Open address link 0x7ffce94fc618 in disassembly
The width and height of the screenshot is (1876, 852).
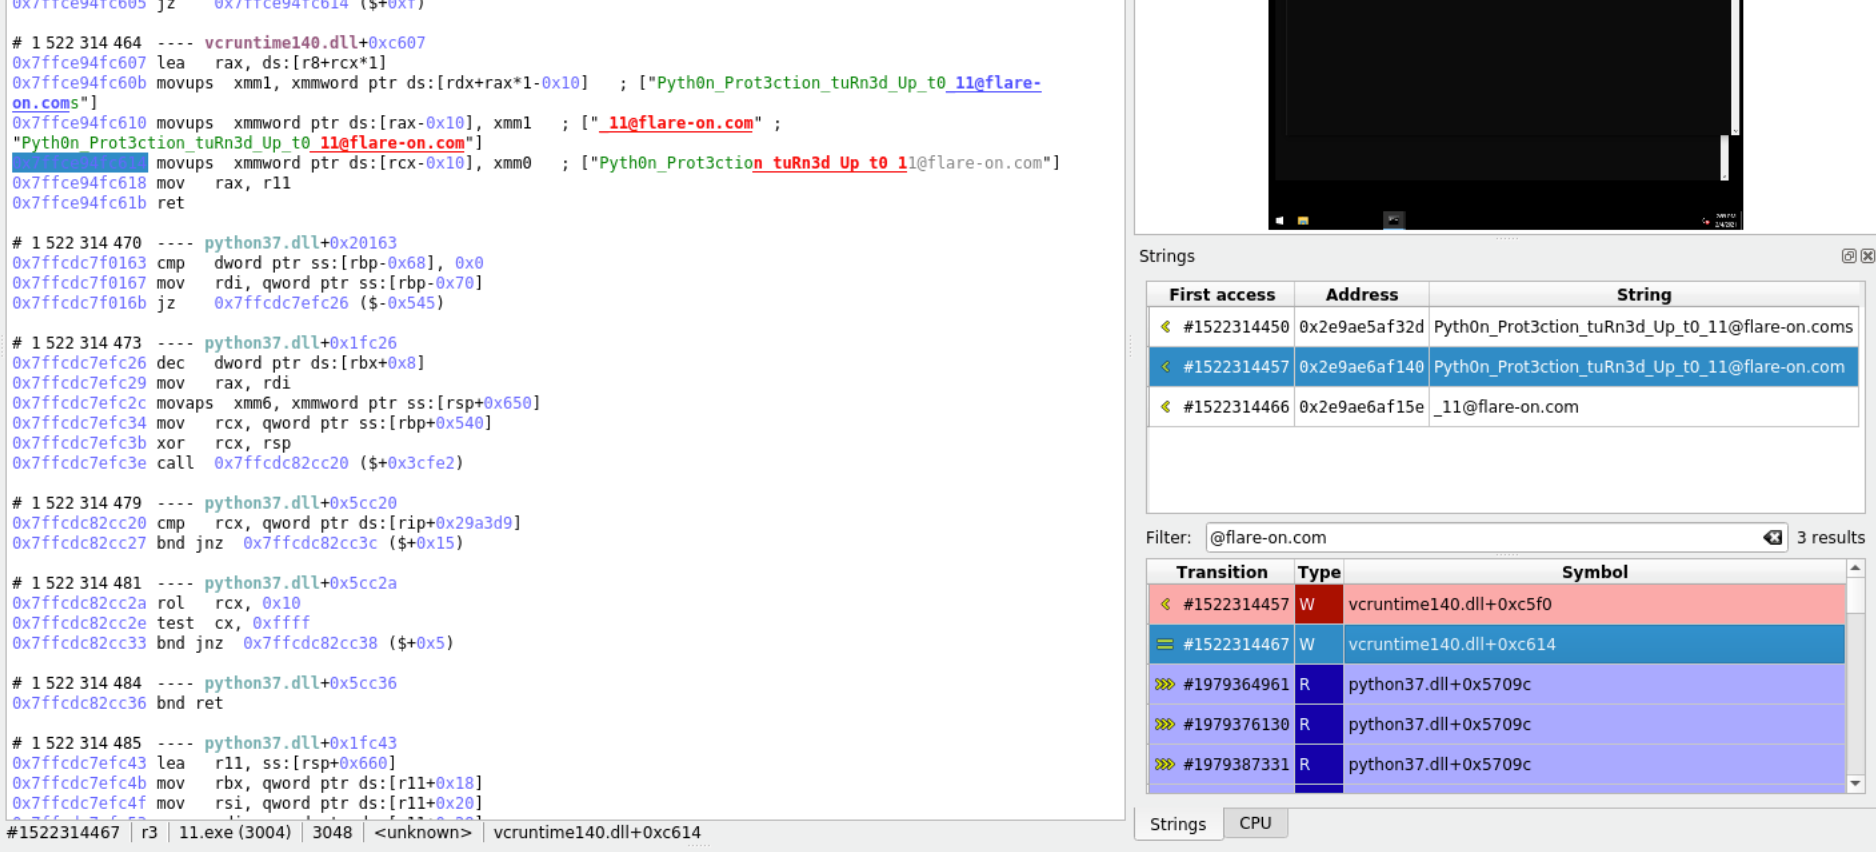pyautogui.click(x=79, y=183)
